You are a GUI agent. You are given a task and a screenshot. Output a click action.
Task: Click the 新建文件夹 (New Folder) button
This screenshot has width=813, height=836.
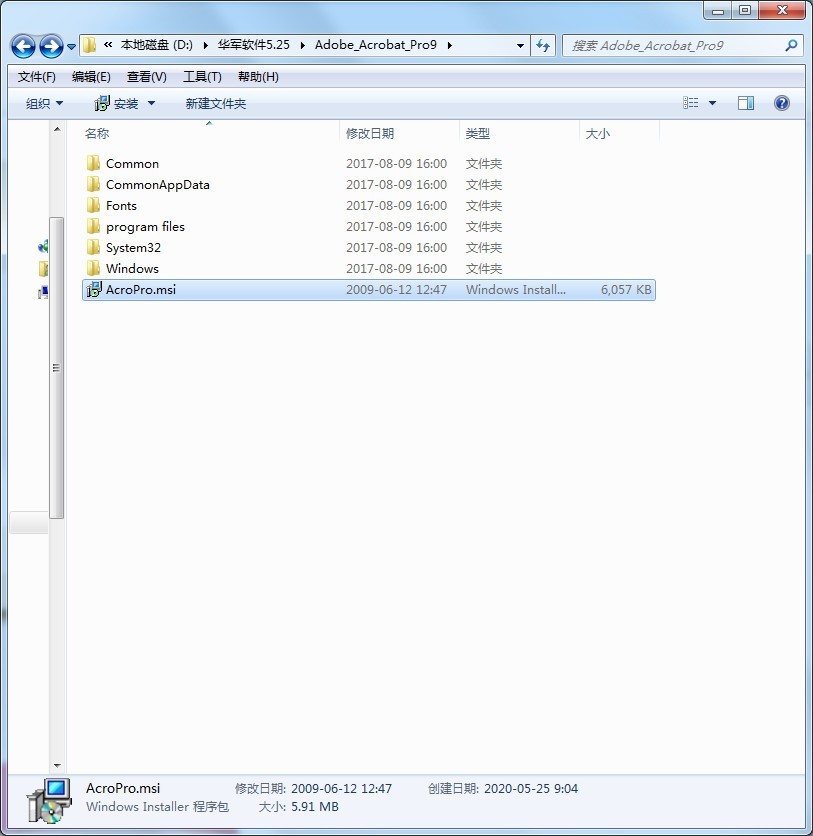216,102
